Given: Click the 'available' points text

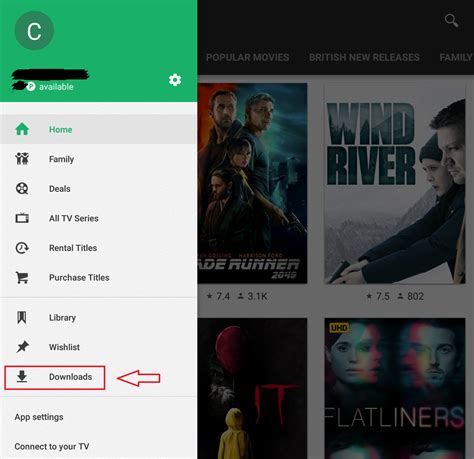Looking at the screenshot, I should tap(56, 87).
